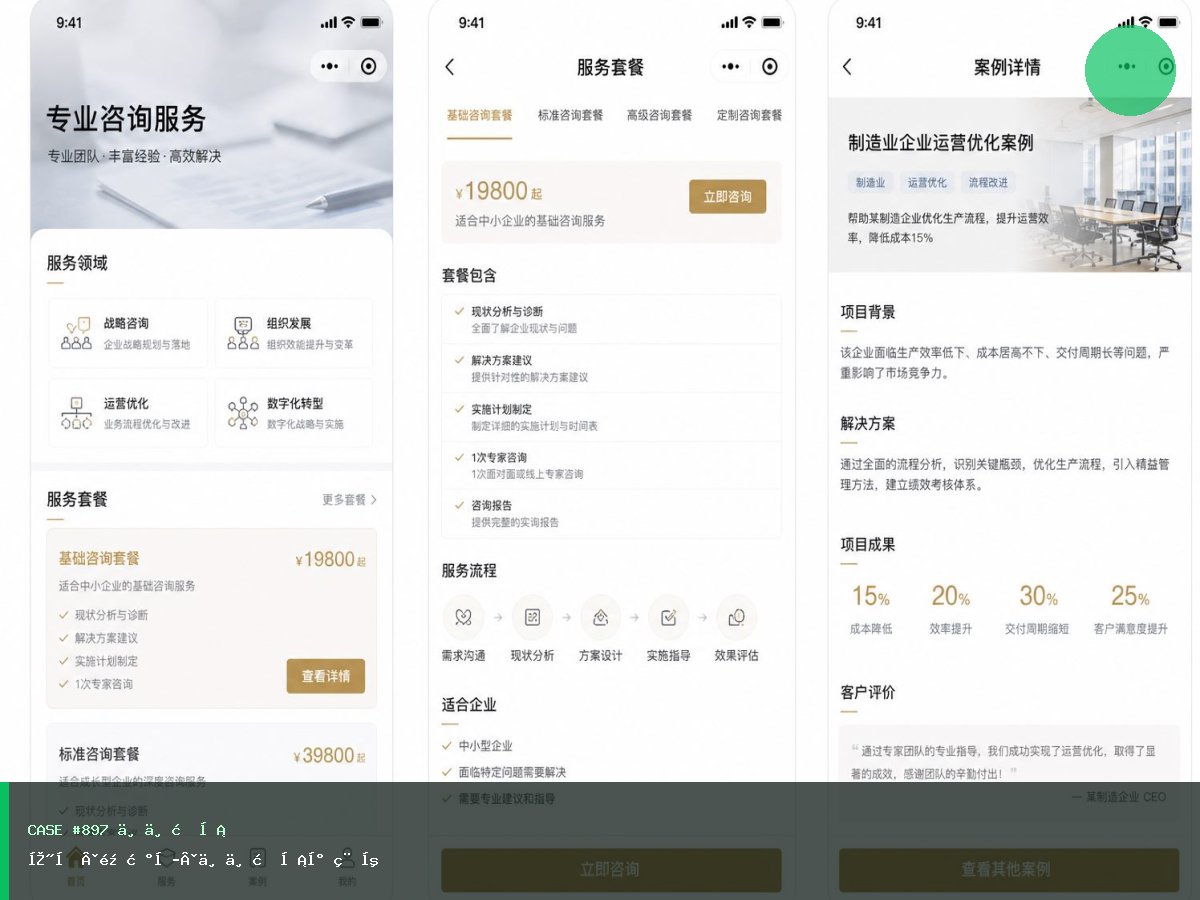Tap the 查看详情 button in the 基础咨询套餐 card
1200x900 pixels.
[326, 676]
